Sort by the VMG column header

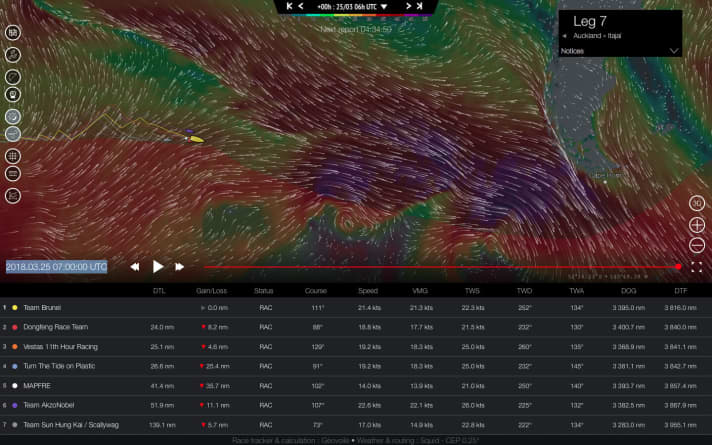[x=420, y=291]
